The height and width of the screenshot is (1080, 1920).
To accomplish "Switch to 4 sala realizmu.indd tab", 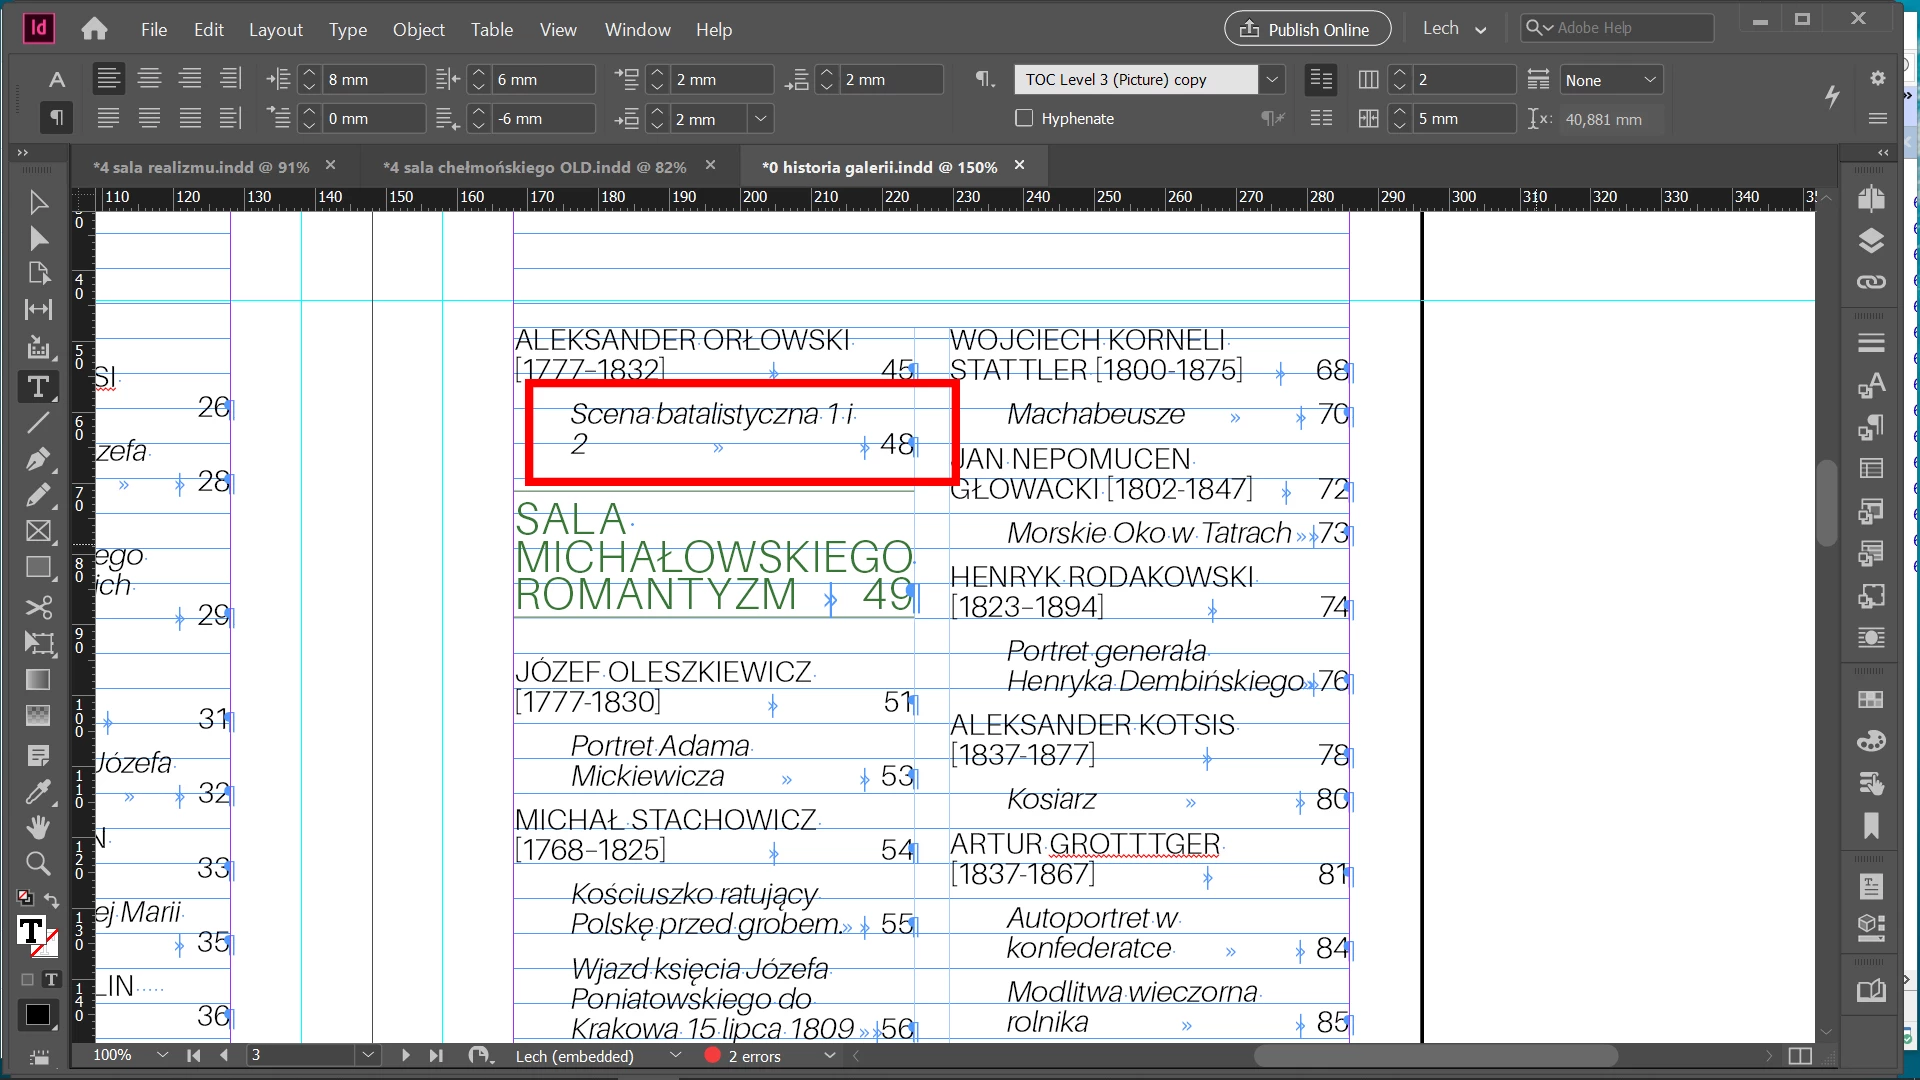I will tap(201, 167).
